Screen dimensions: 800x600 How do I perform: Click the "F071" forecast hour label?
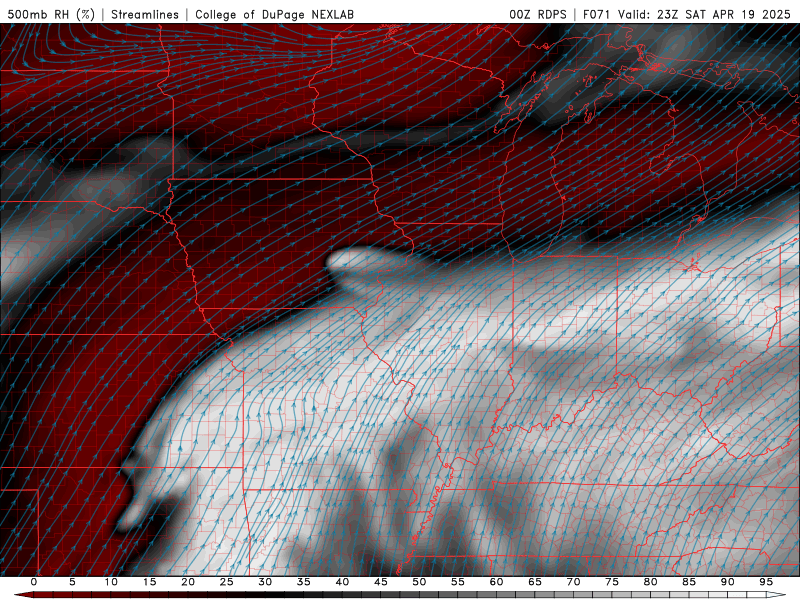pos(597,14)
